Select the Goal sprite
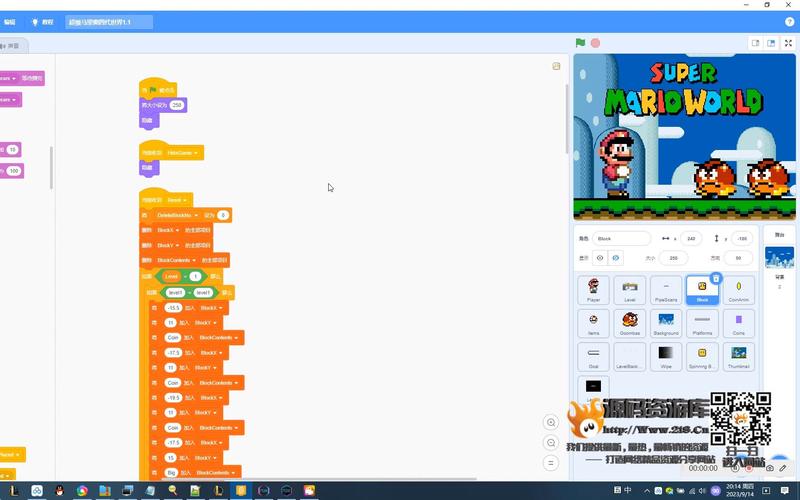Image resolution: width=800 pixels, height=500 pixels. [x=593, y=356]
